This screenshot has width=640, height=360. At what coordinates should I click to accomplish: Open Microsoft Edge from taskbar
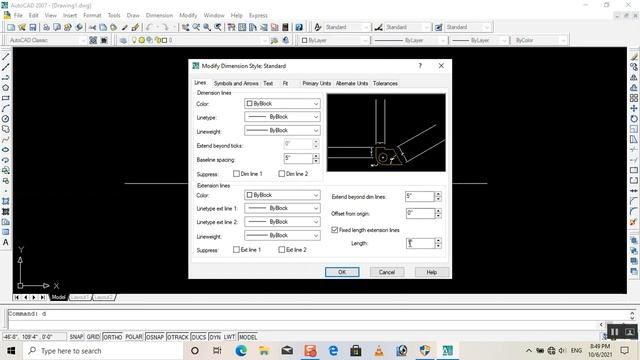[241, 351]
